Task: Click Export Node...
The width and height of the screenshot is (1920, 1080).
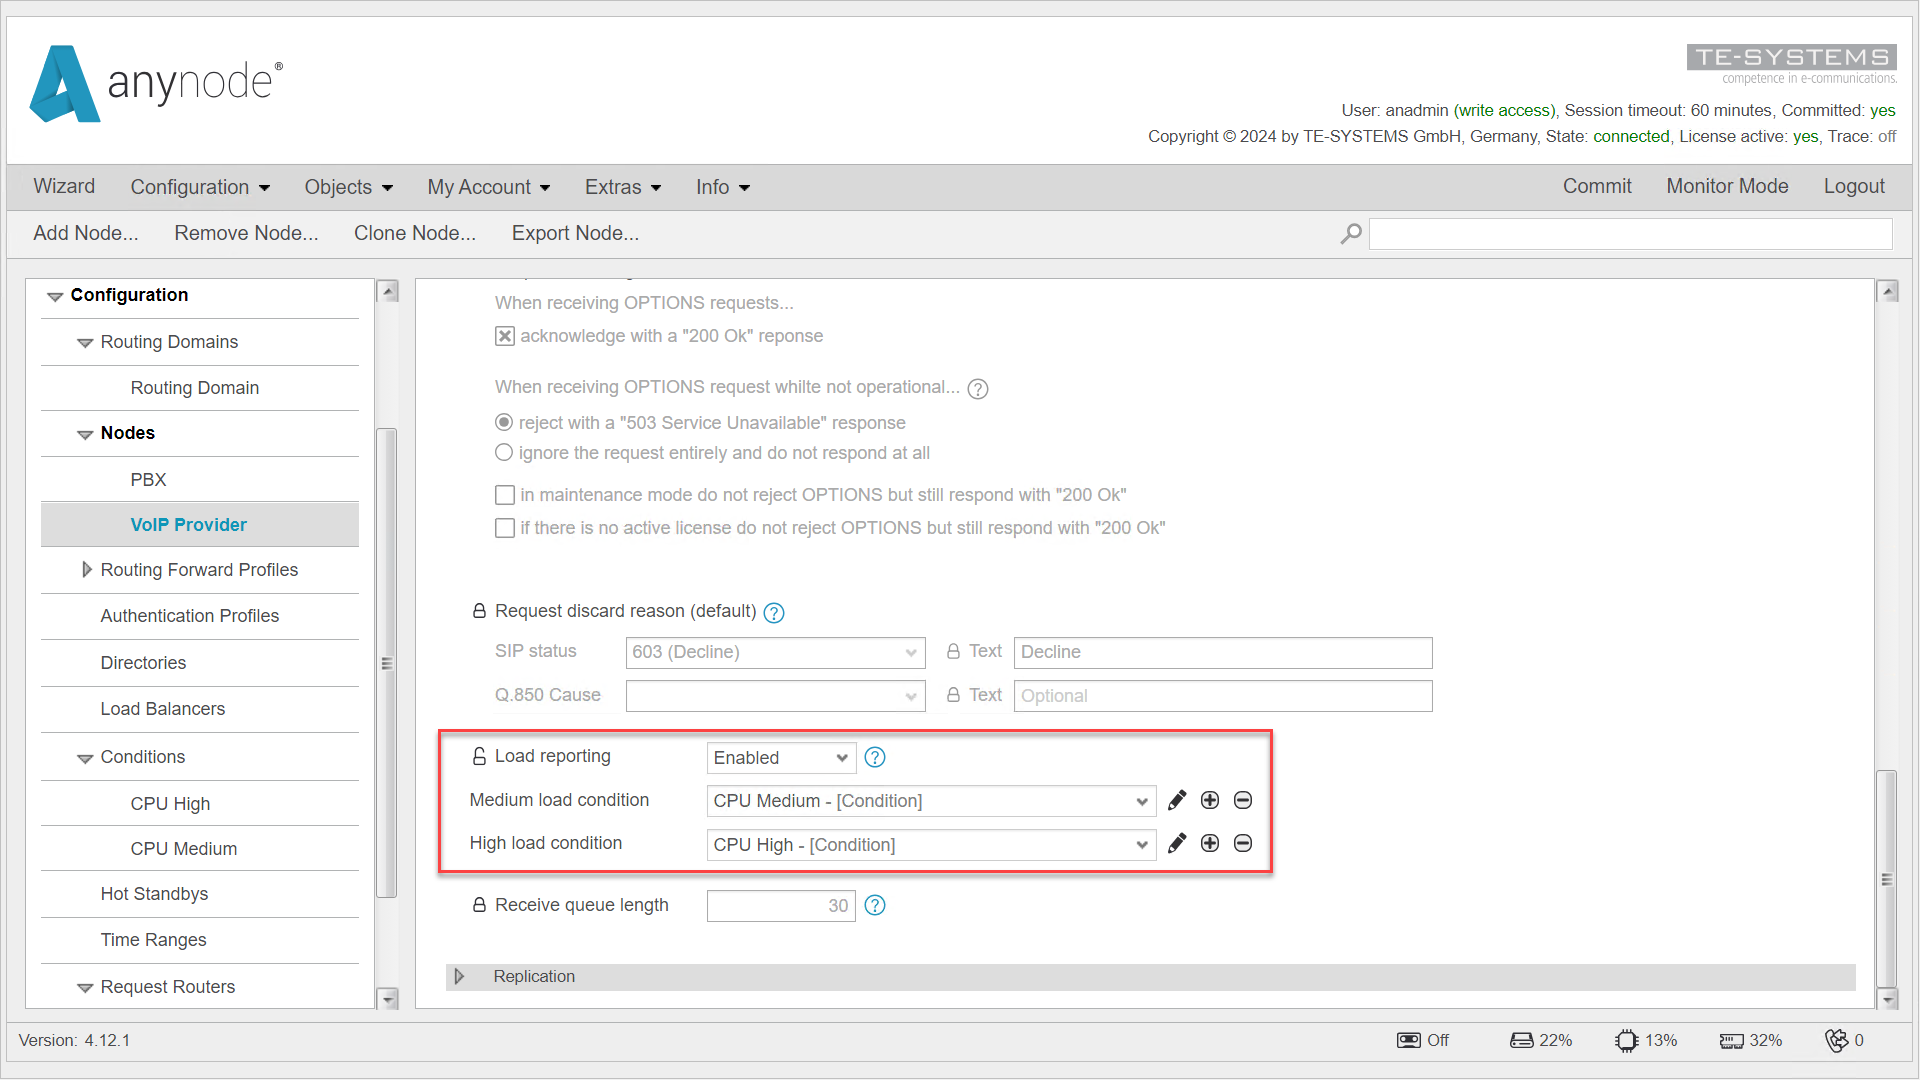Action: (575, 233)
